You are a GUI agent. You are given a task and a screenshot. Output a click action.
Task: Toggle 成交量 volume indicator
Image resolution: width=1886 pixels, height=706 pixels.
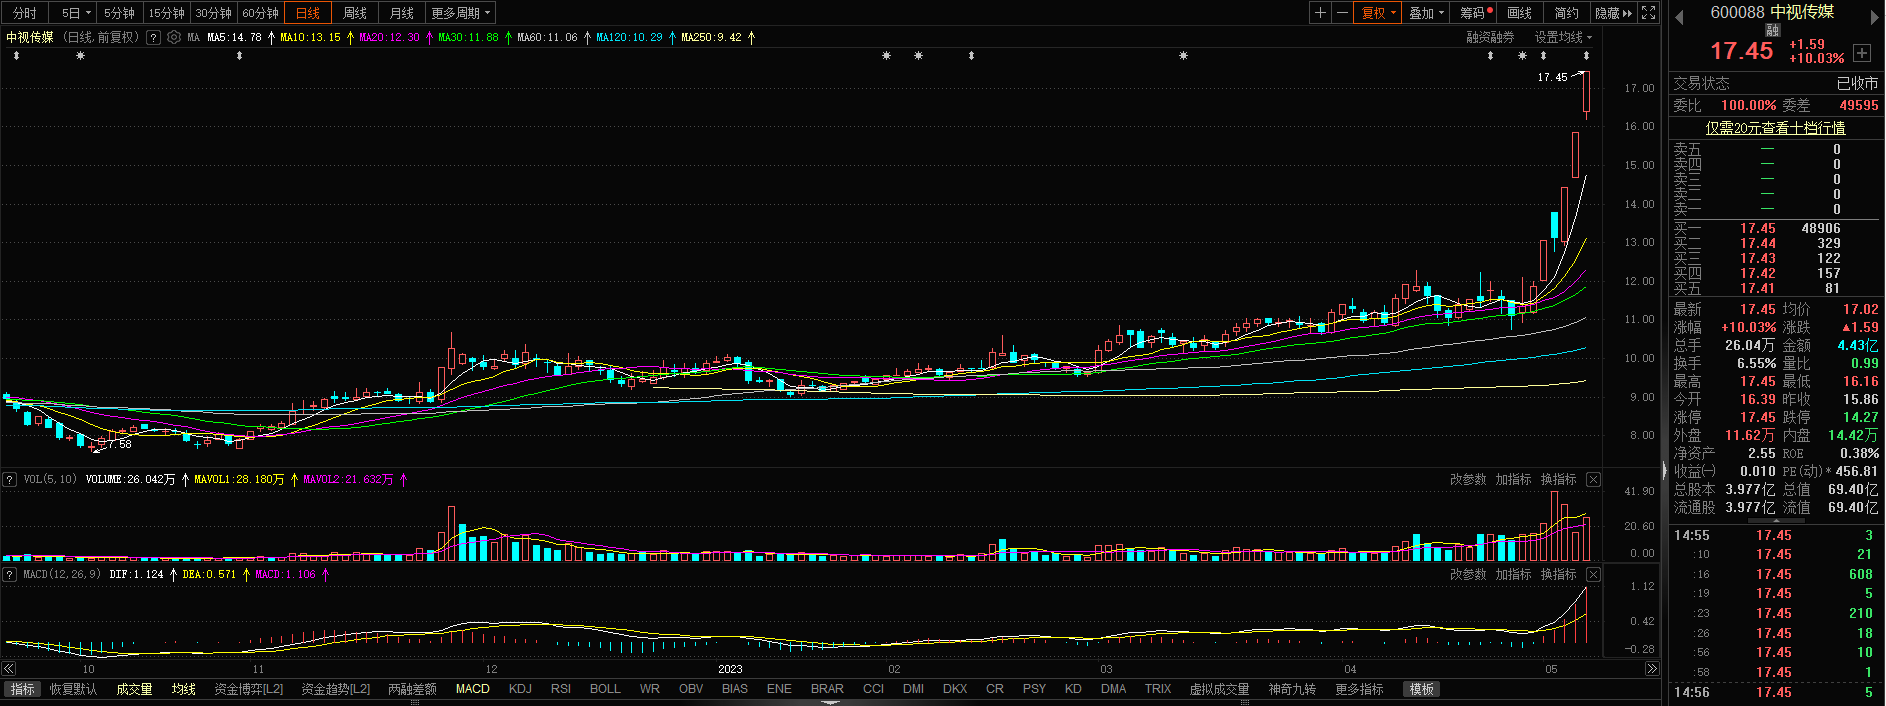click(x=134, y=689)
